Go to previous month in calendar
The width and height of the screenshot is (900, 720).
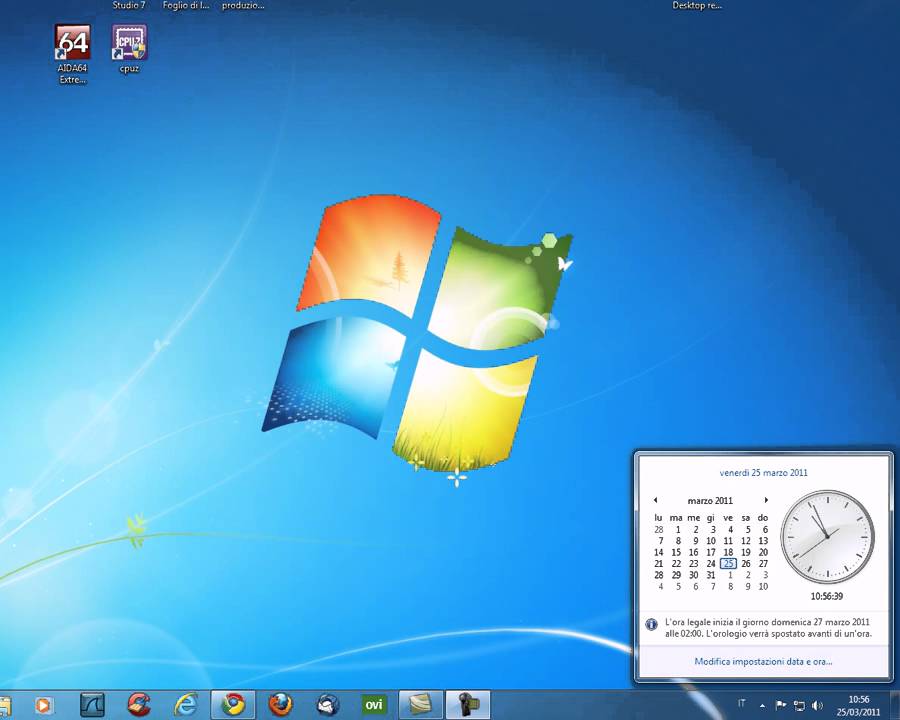[x=655, y=500]
